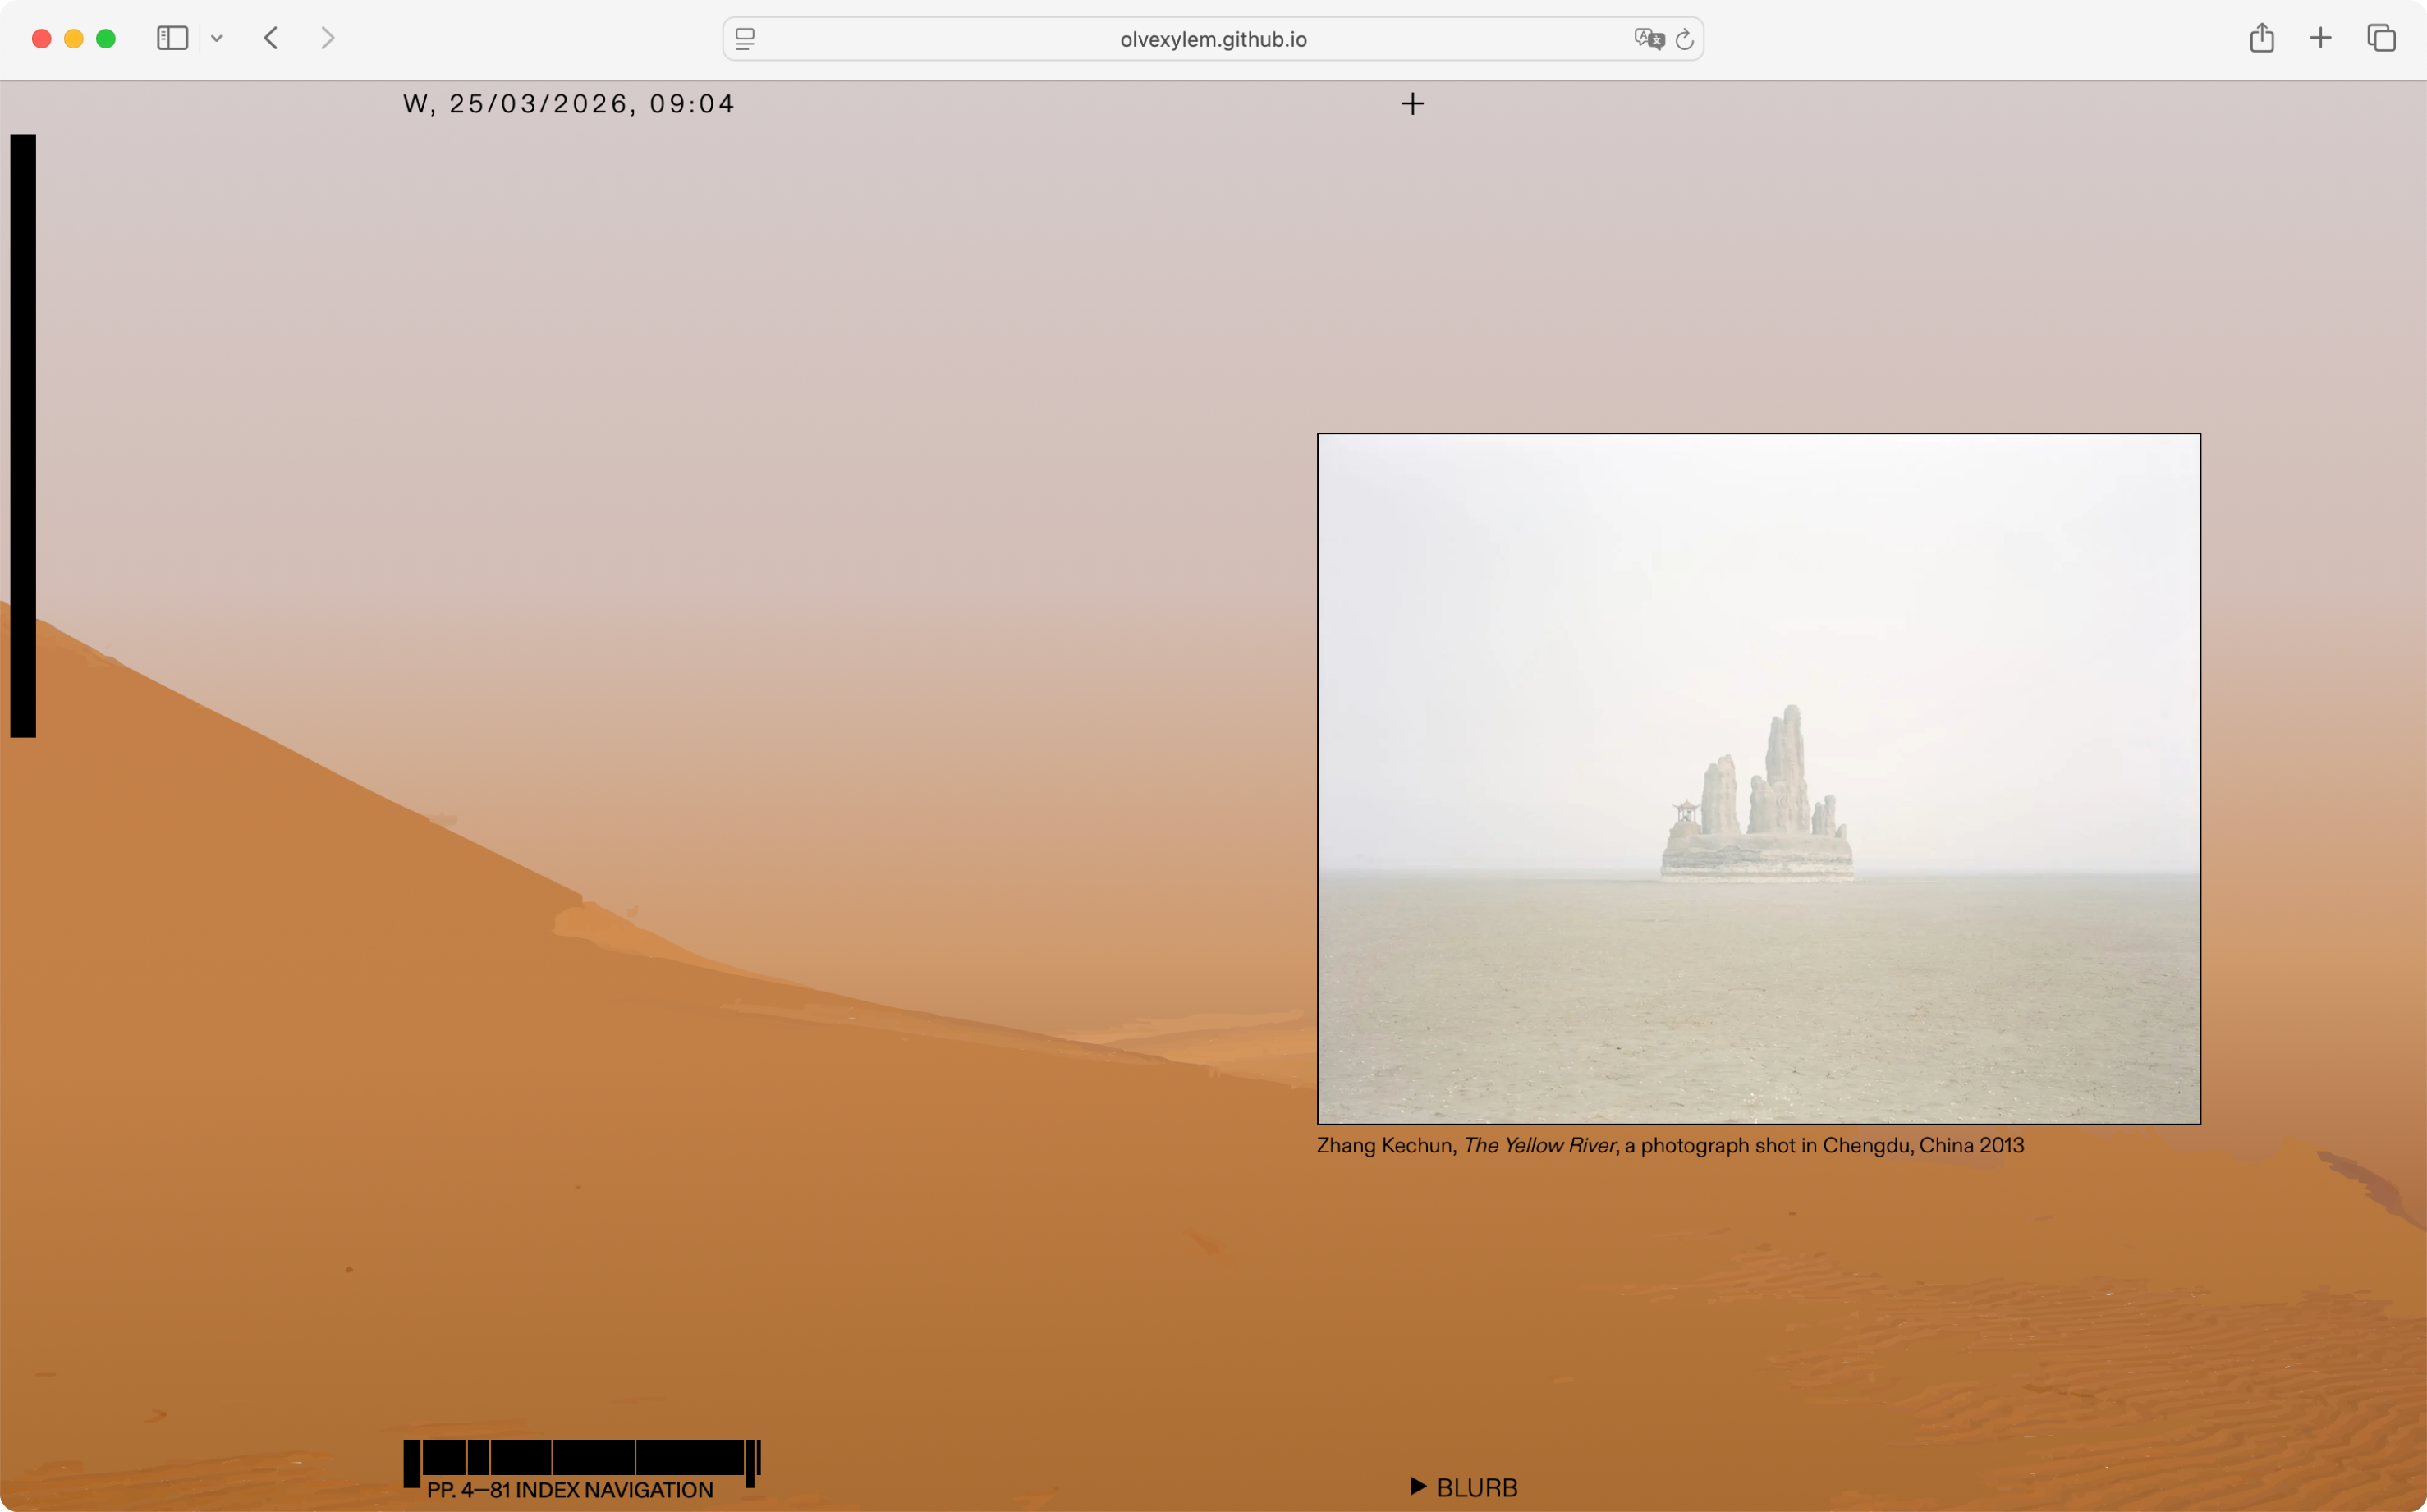Open the Share sheet icon
Screen dimensions: 2427x1512
2262,38
